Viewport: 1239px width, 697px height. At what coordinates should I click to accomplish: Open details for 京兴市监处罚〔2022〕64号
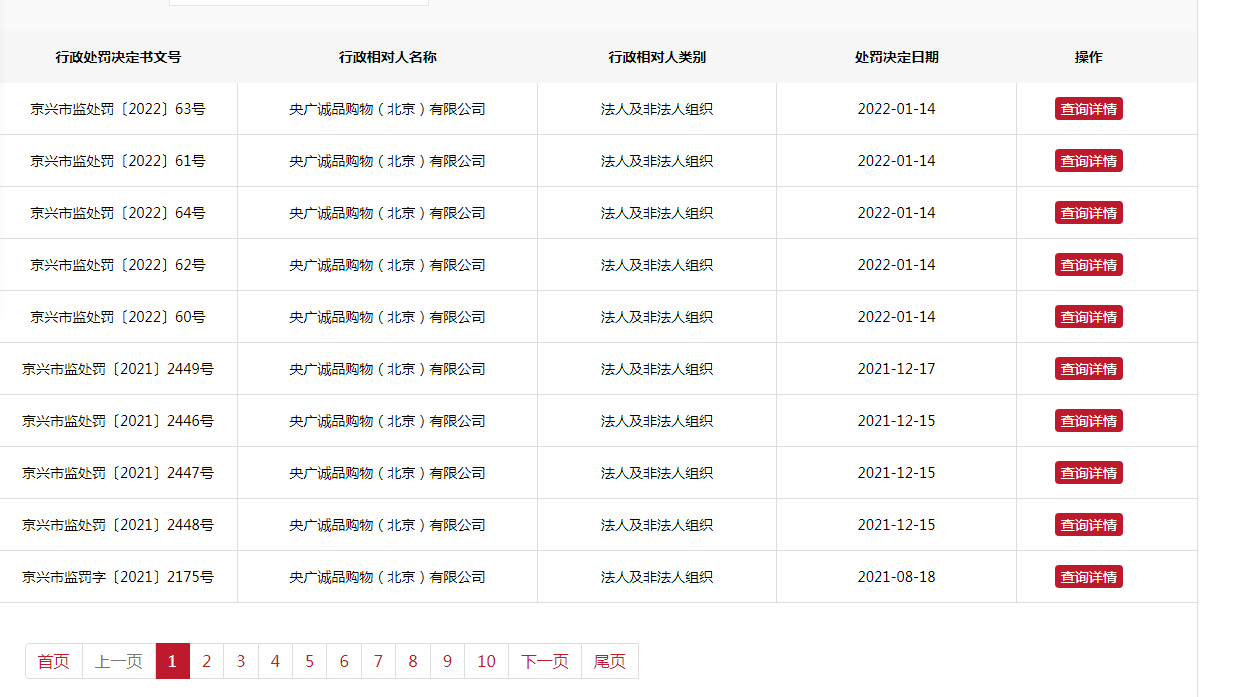click(1088, 213)
